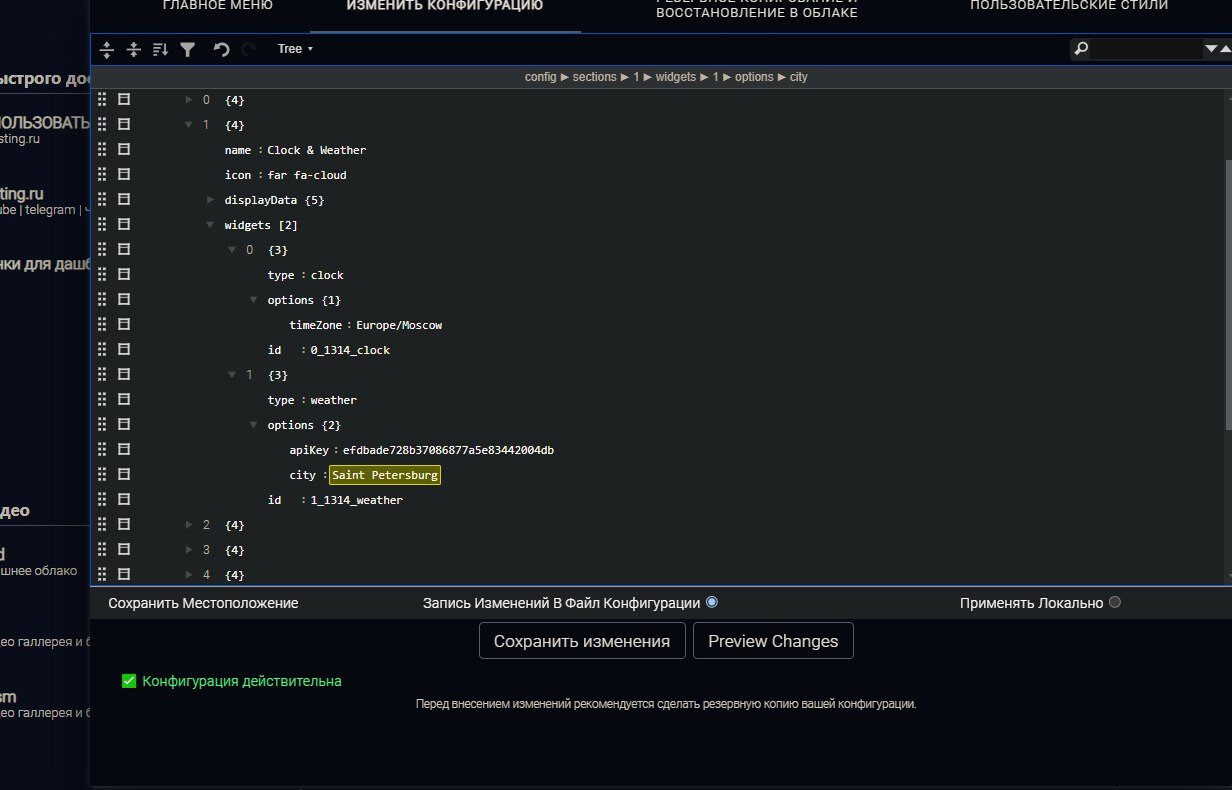
Task: Open the filter/transform tool
Action: (x=187, y=49)
